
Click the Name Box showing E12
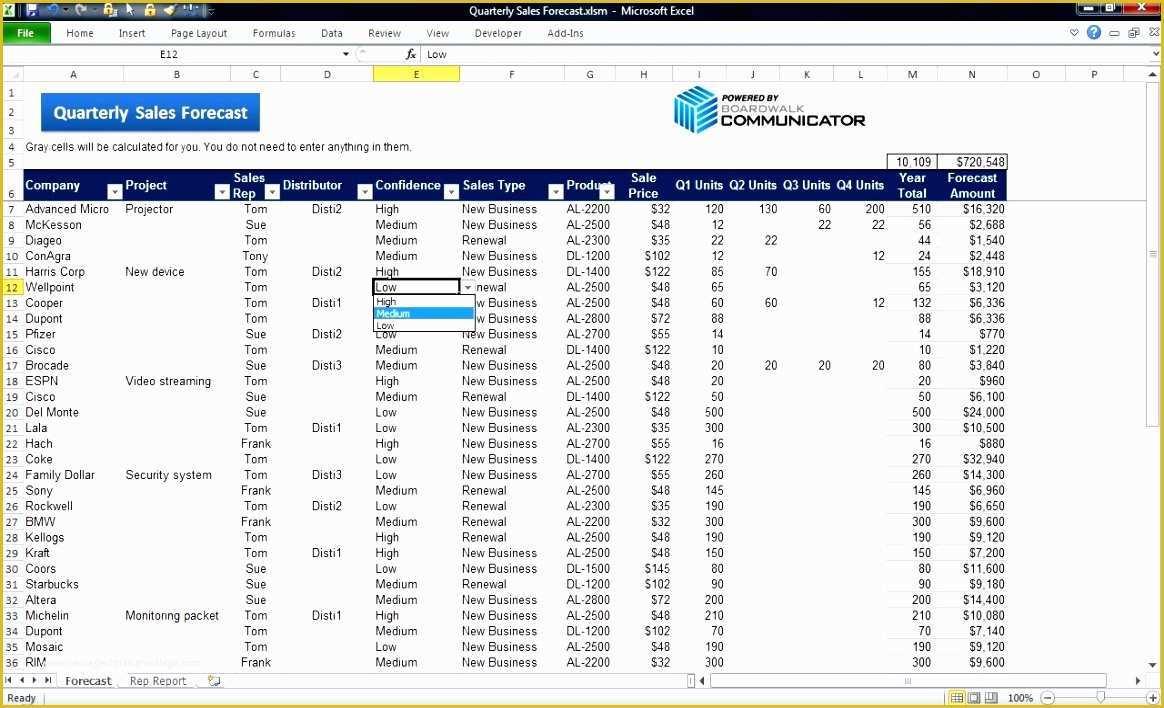[169, 54]
